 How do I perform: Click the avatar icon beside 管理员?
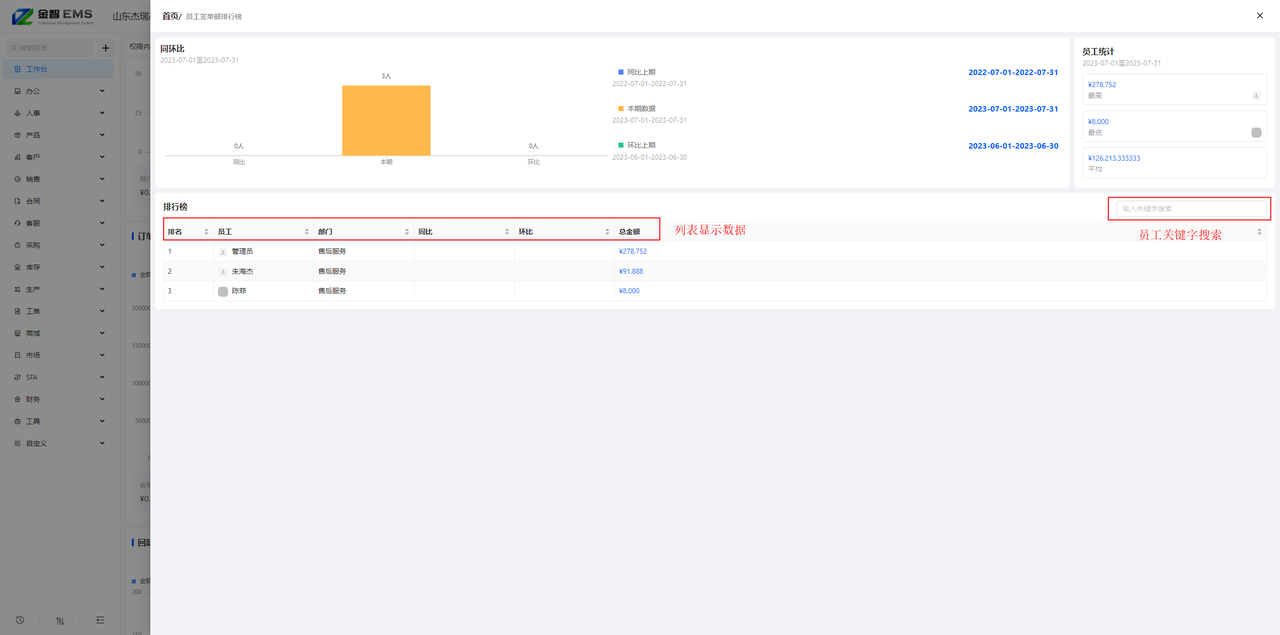tap(223, 251)
